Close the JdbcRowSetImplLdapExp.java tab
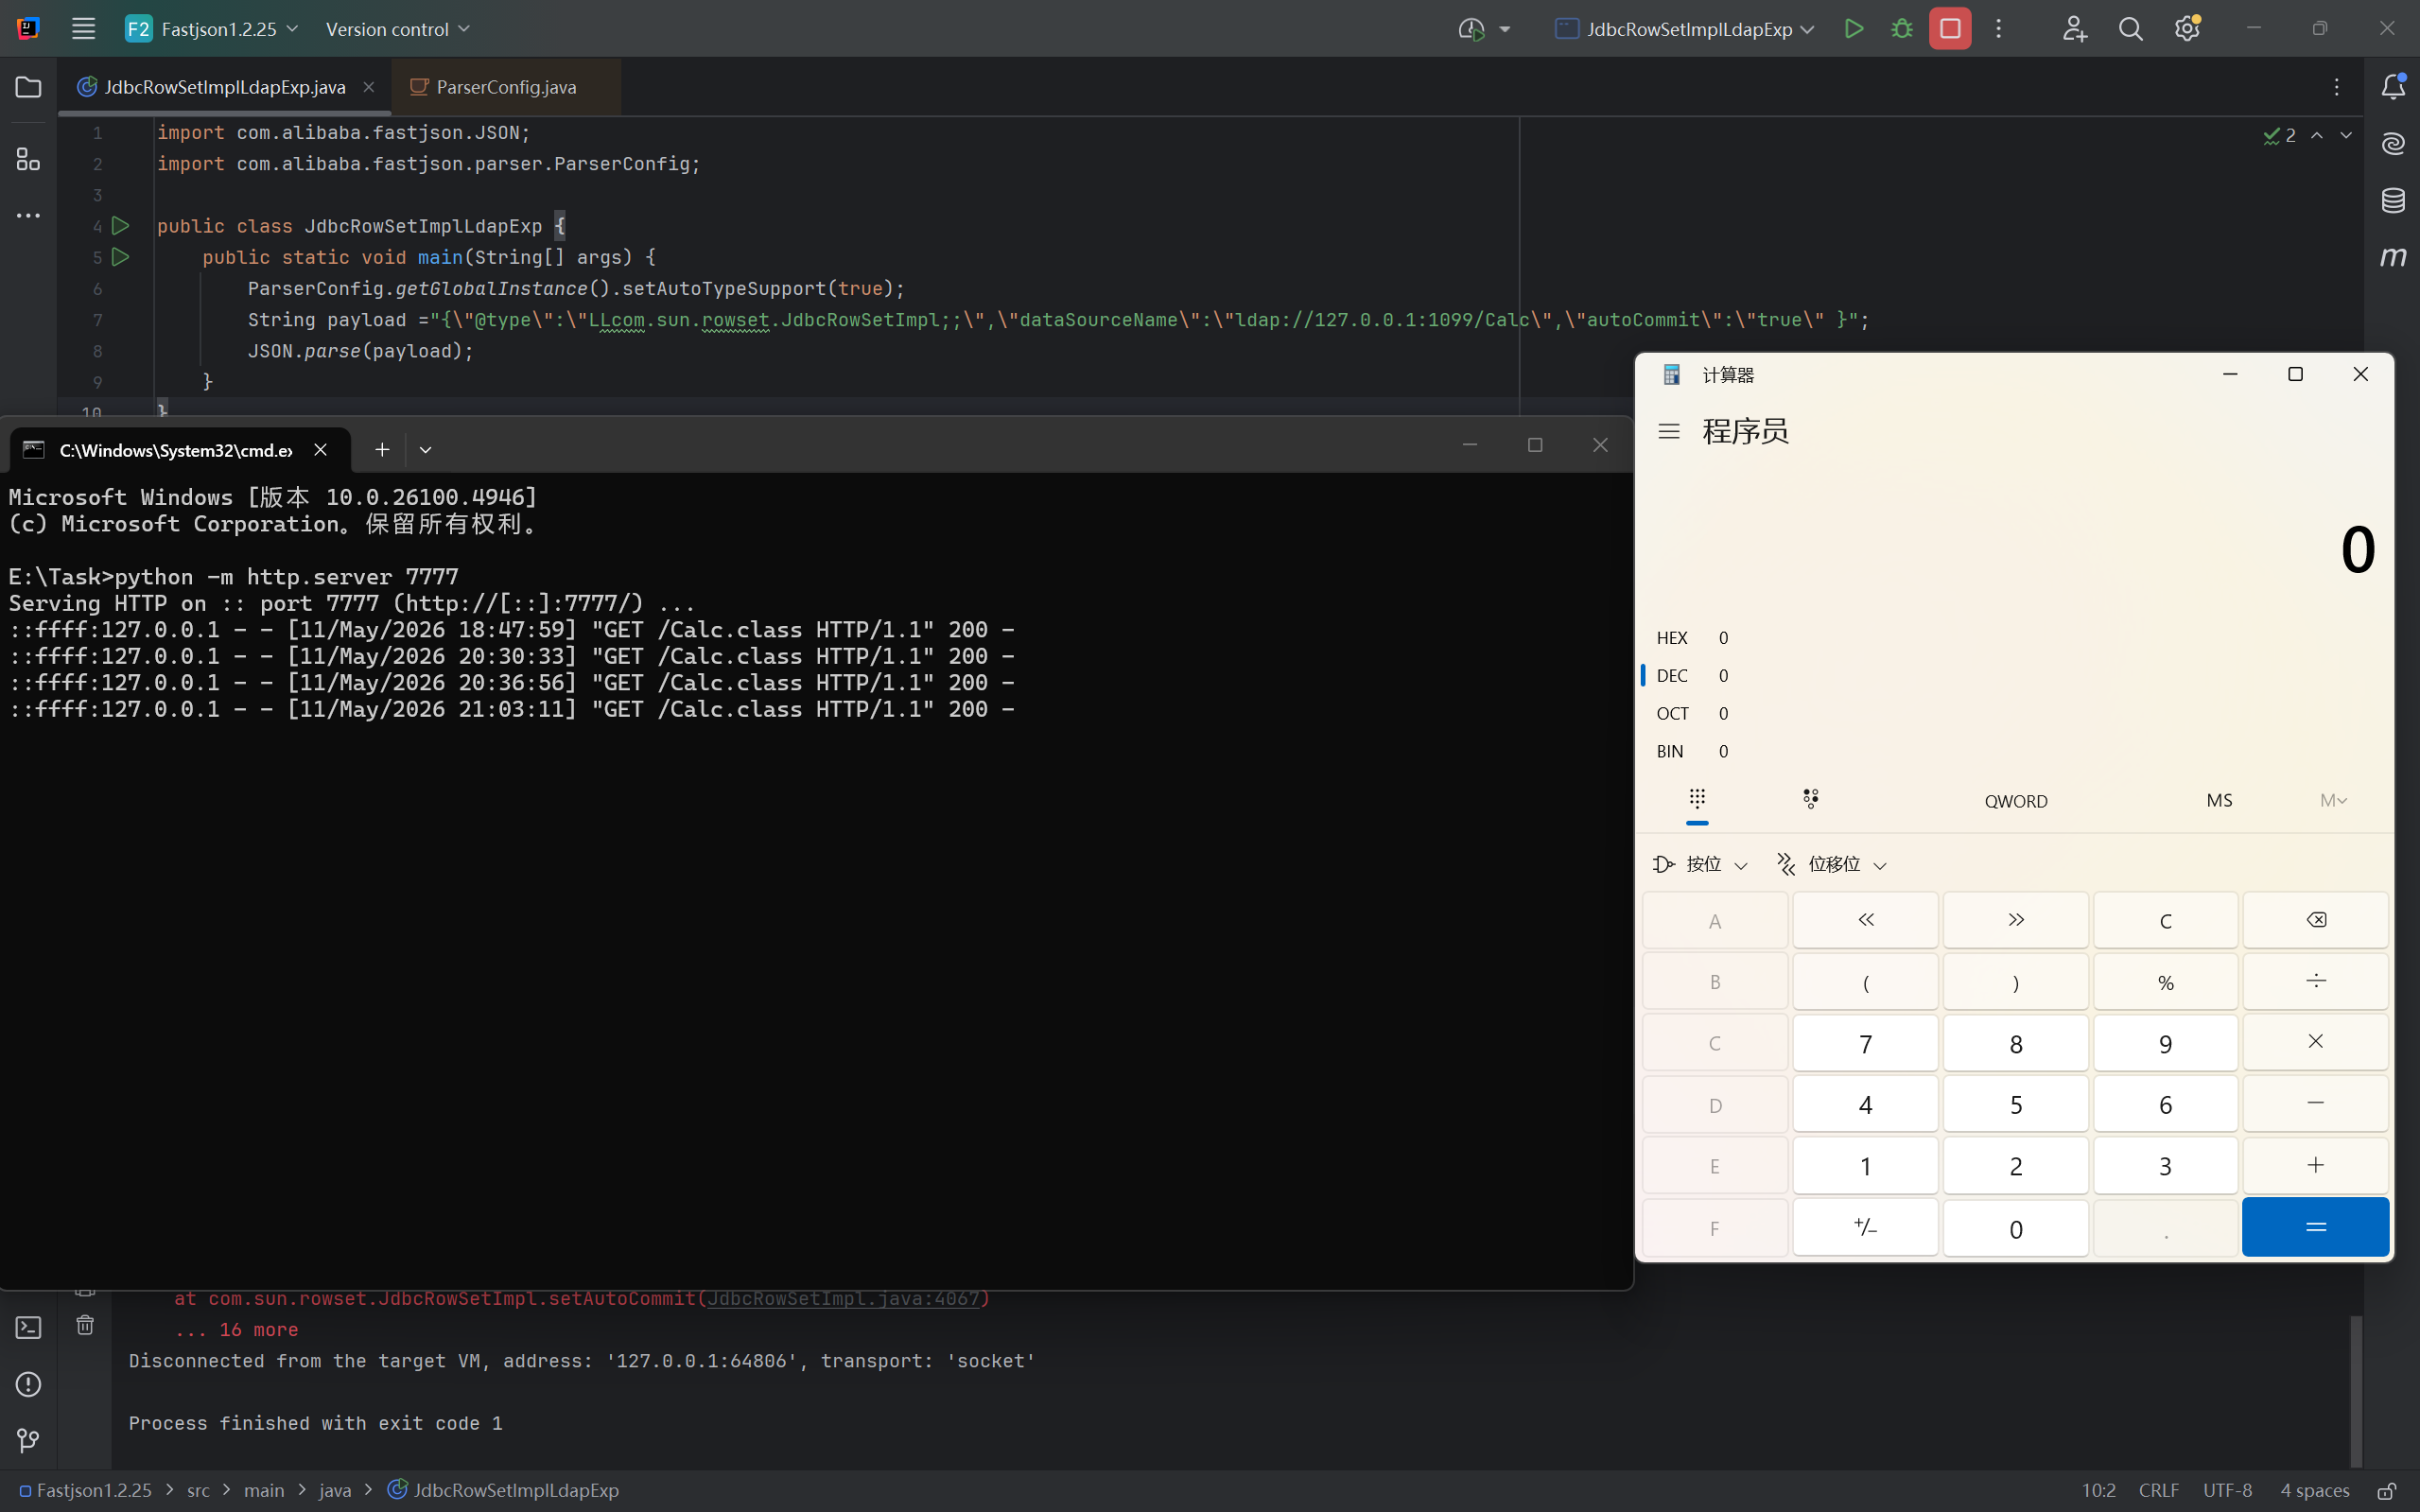Viewport: 2420px width, 1512px height. (x=369, y=87)
